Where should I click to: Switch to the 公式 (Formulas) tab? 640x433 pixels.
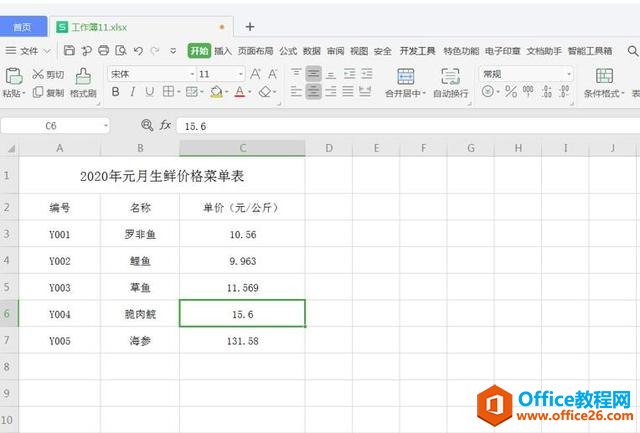click(288, 51)
